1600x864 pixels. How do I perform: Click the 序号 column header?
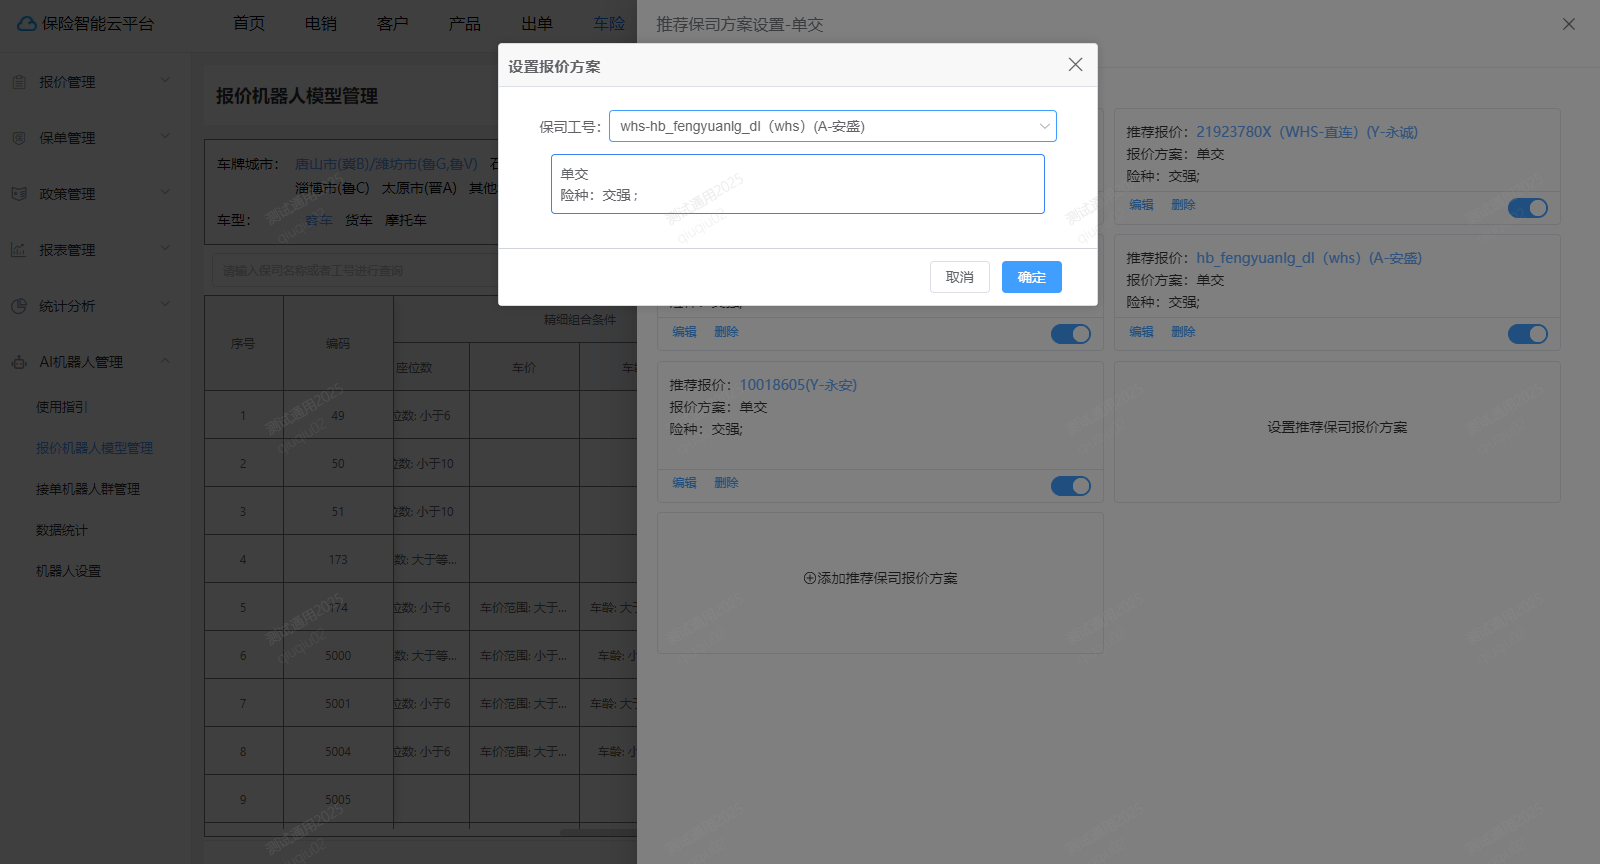[243, 343]
